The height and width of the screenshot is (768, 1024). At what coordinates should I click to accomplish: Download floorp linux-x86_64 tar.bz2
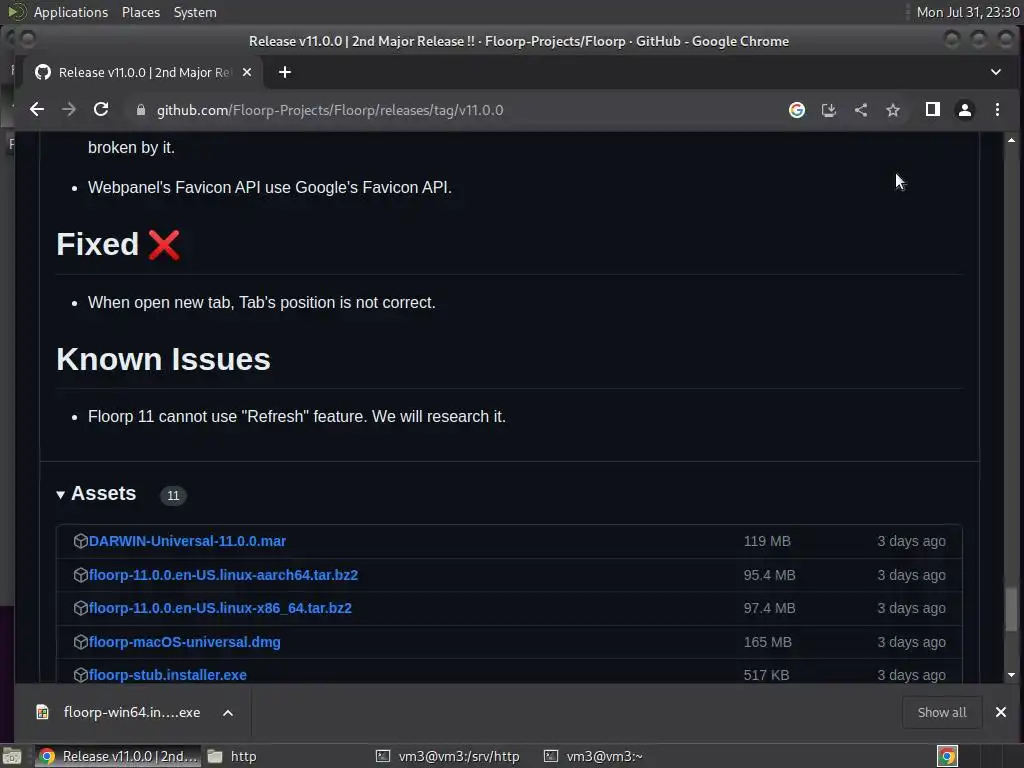220,608
